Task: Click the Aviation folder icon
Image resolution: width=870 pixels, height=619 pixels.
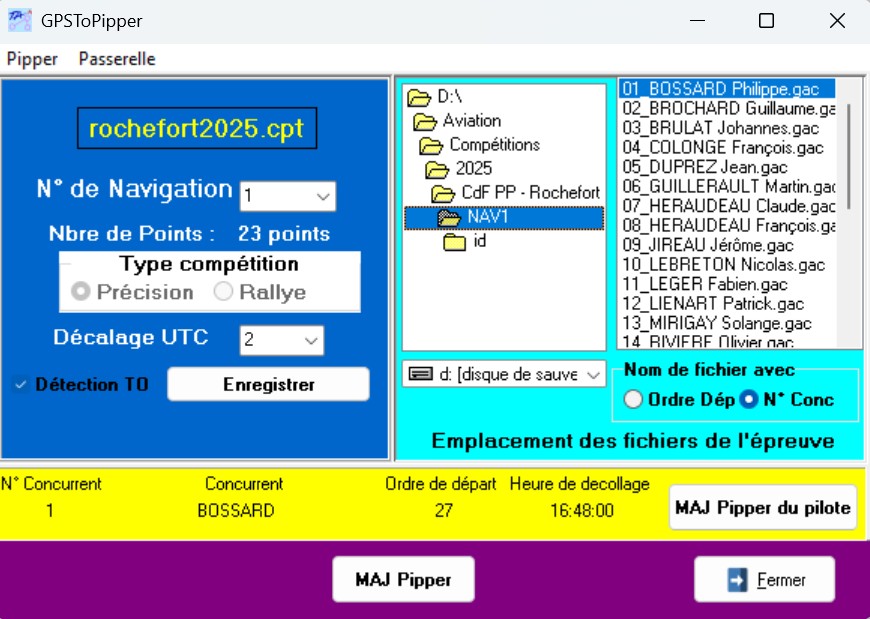Action: pyautogui.click(x=427, y=121)
